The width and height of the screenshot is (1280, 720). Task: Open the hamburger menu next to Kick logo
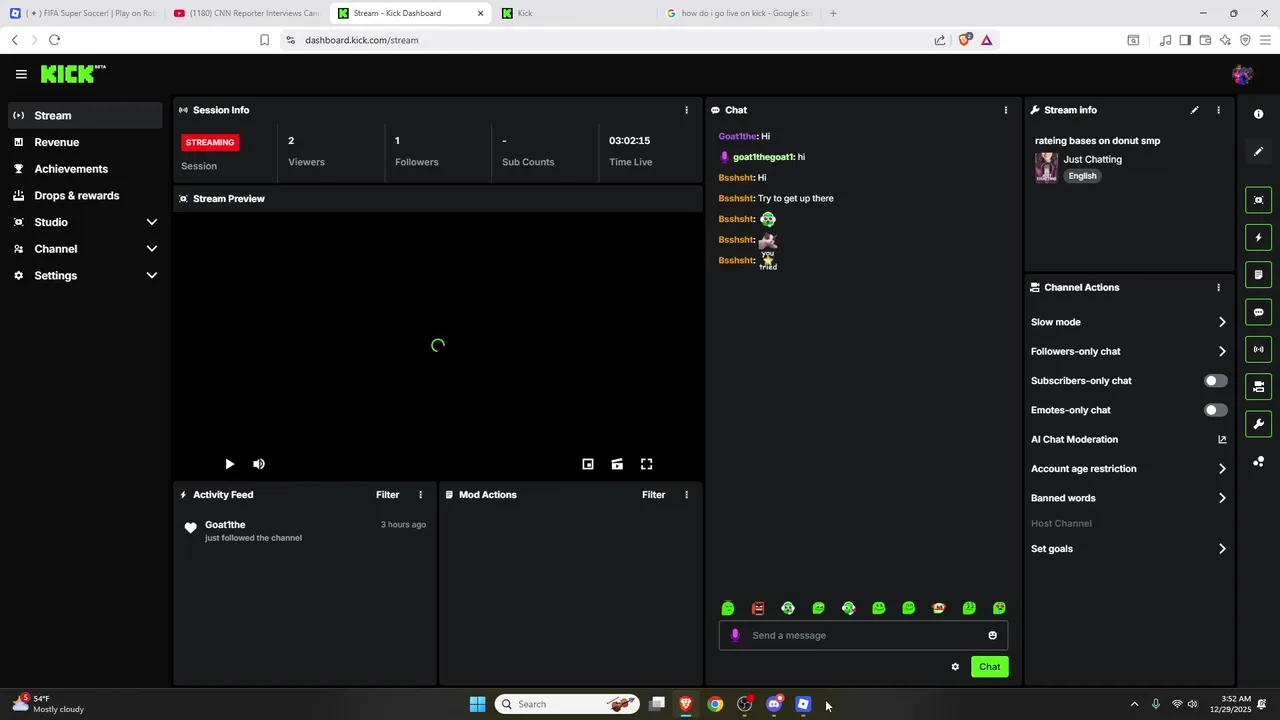tap(21, 74)
